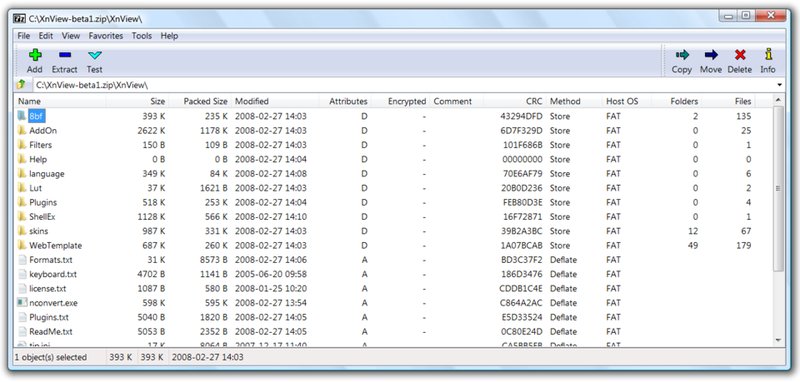Image resolution: width=800 pixels, height=382 pixels.
Task: Click the vertical scrollbar thumb
Action: pos(778,188)
